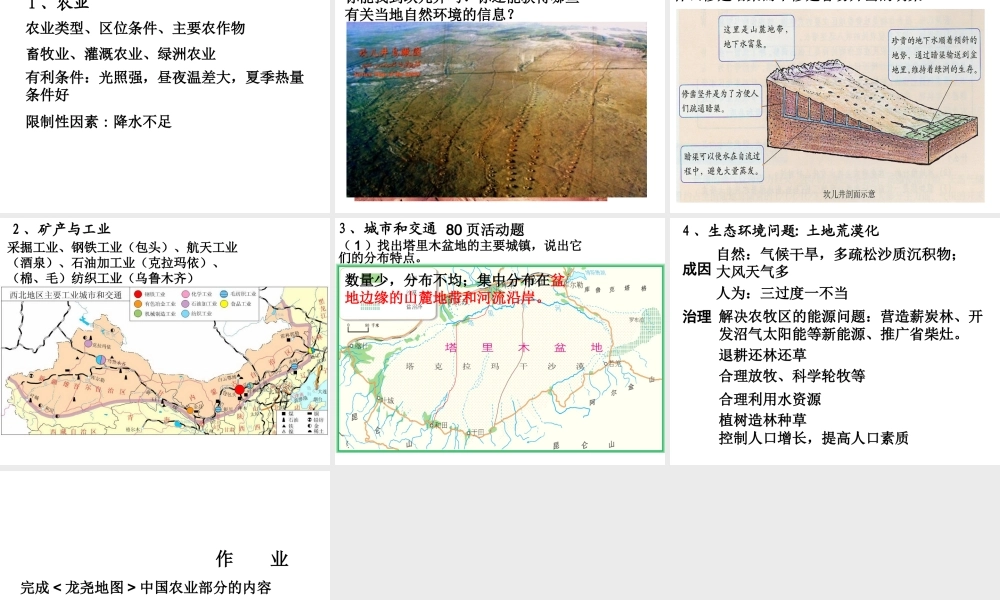Open the 作业 homework slide thumbnail
The image size is (1000, 600).
(x=165, y=535)
